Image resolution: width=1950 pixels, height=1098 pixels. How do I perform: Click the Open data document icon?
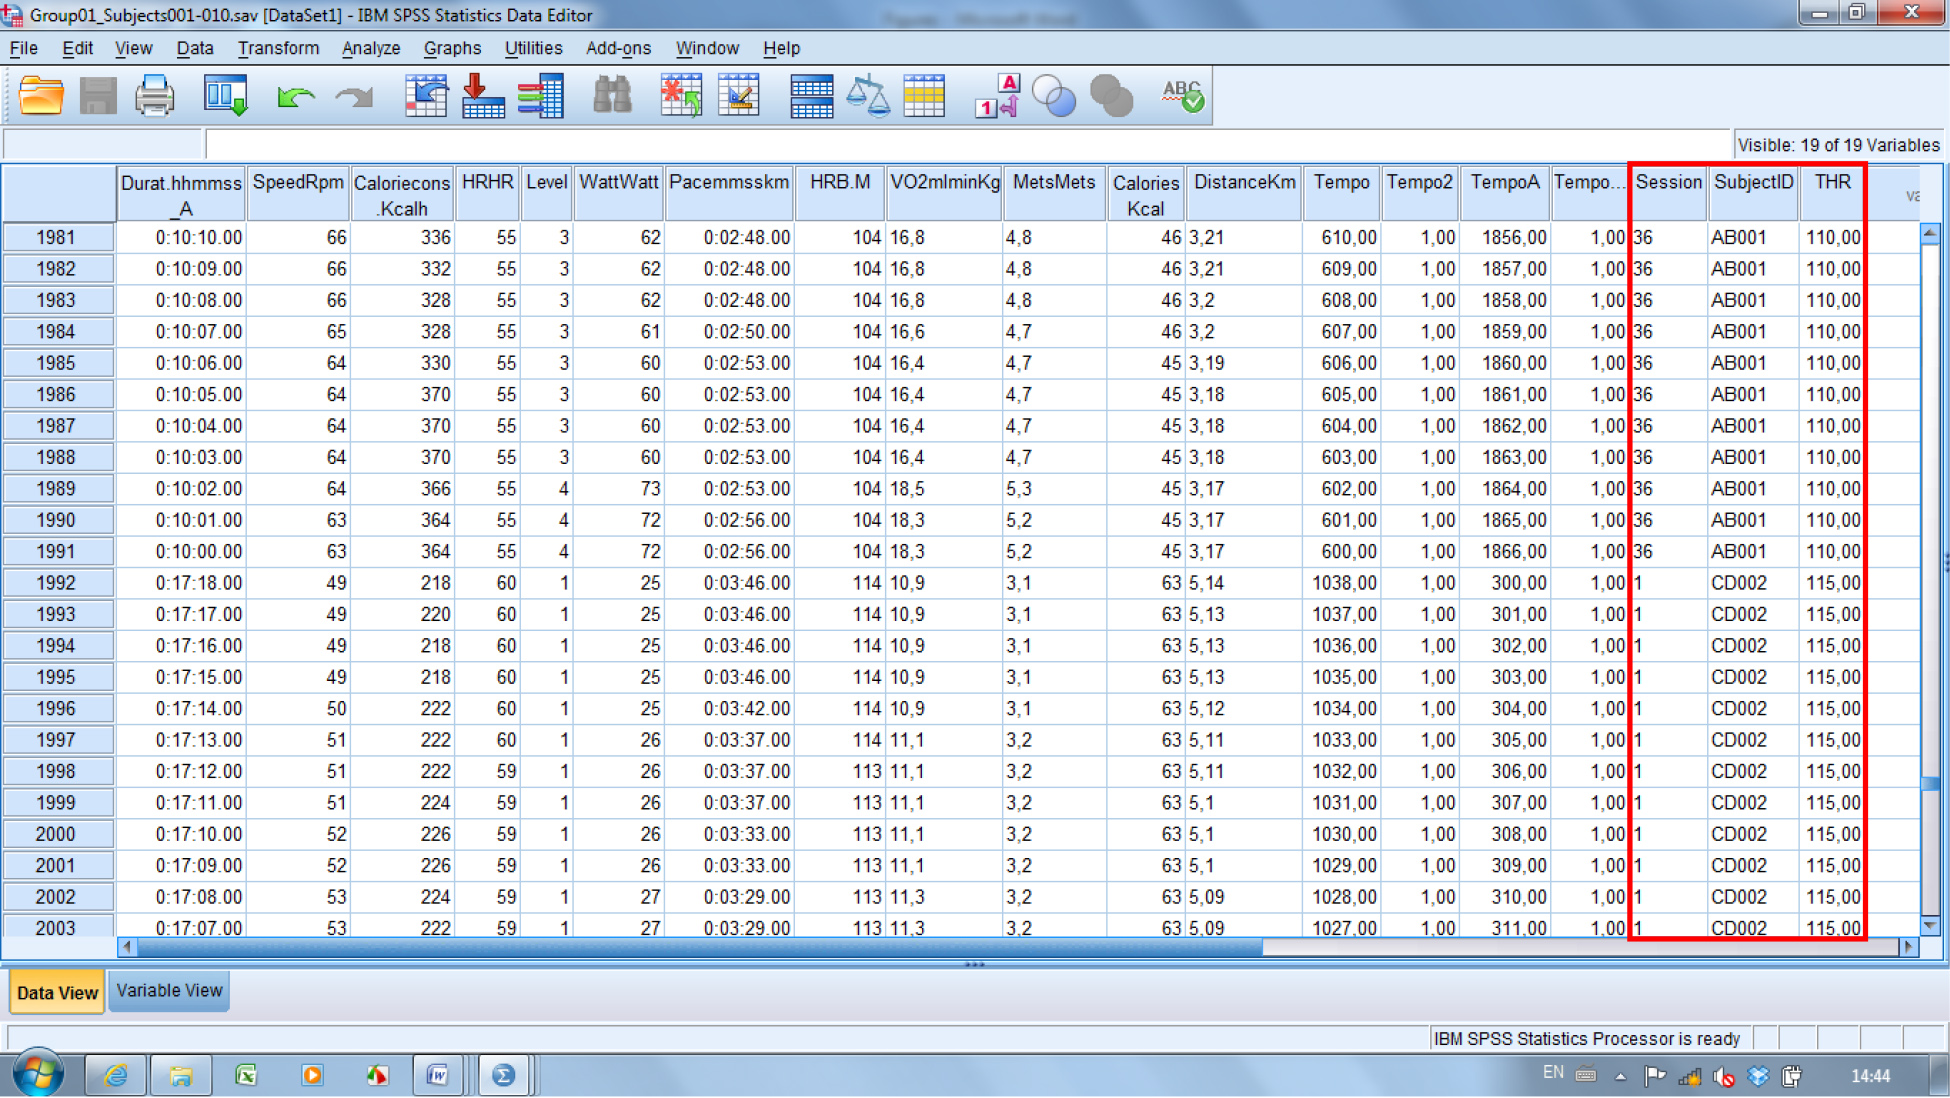pyautogui.click(x=41, y=97)
